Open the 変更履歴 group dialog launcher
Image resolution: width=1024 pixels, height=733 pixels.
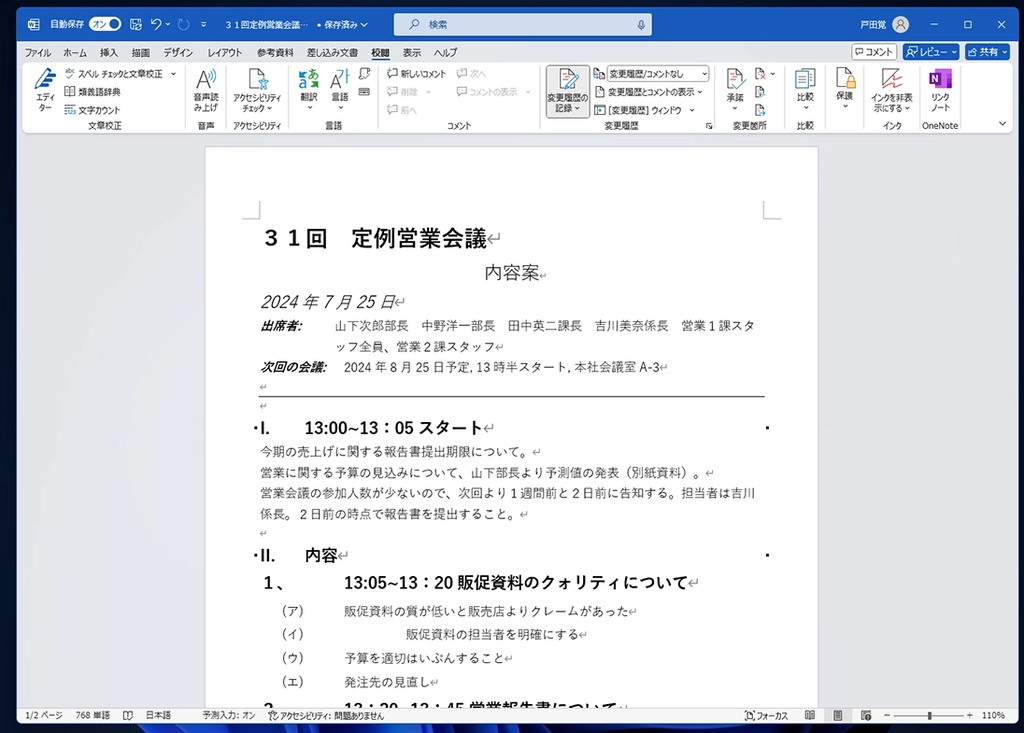pyautogui.click(x=709, y=126)
